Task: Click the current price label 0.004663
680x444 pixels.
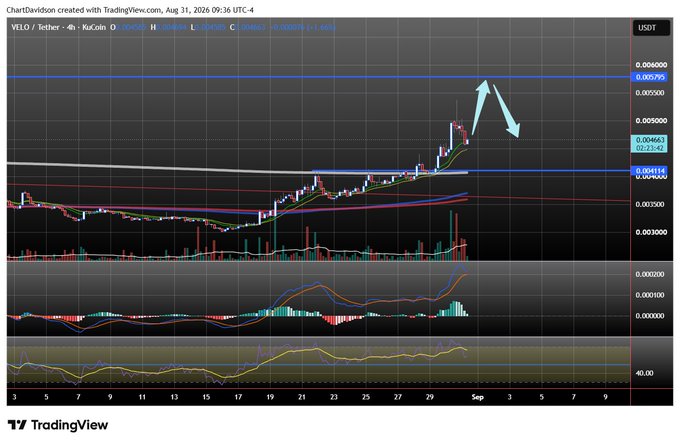Action: 650,140
